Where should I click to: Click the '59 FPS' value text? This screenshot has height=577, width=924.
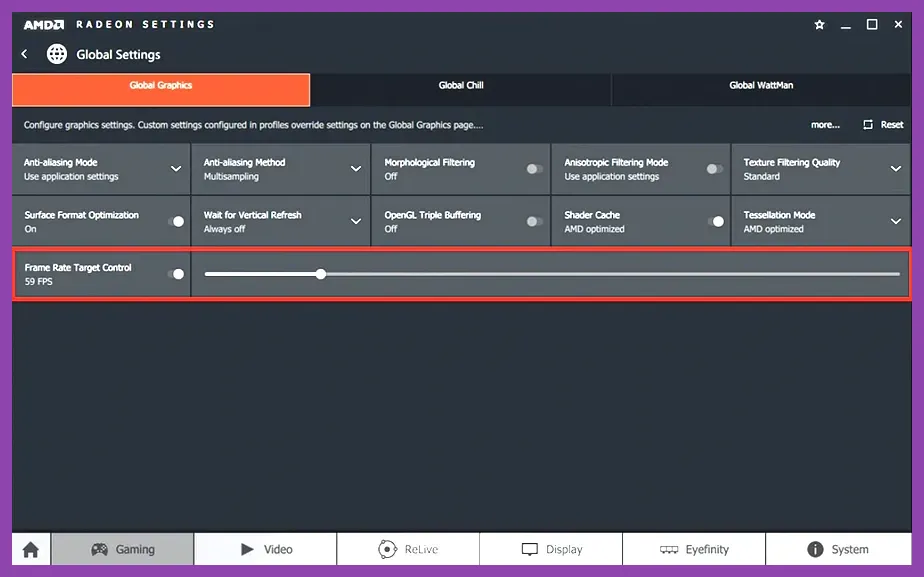38,282
